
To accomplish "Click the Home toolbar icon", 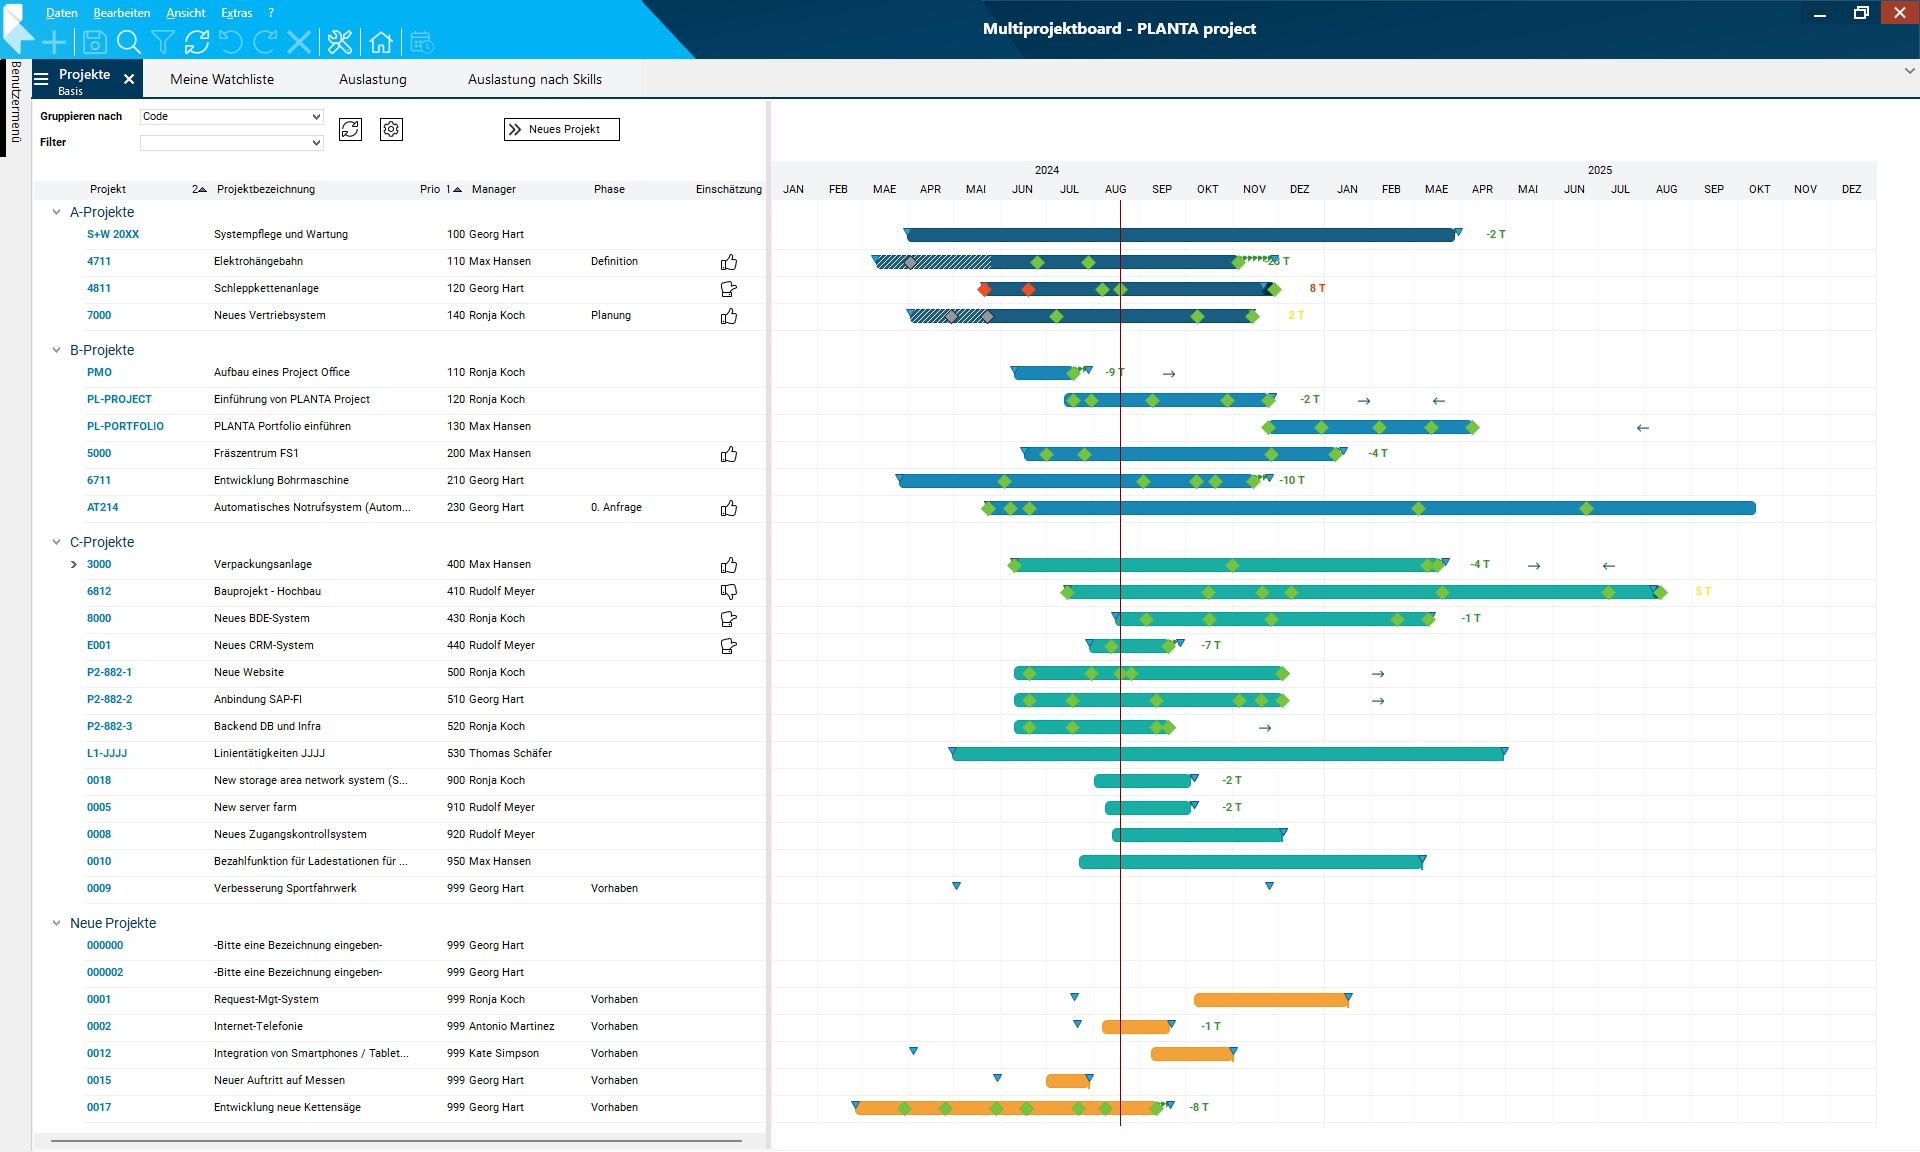I will 381,42.
